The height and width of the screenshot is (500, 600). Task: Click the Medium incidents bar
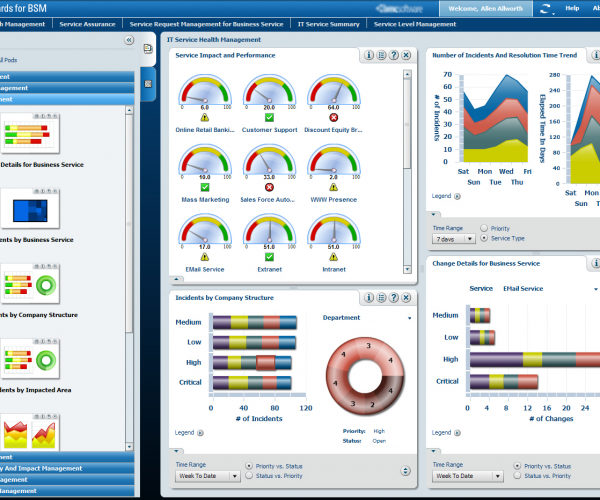point(254,322)
